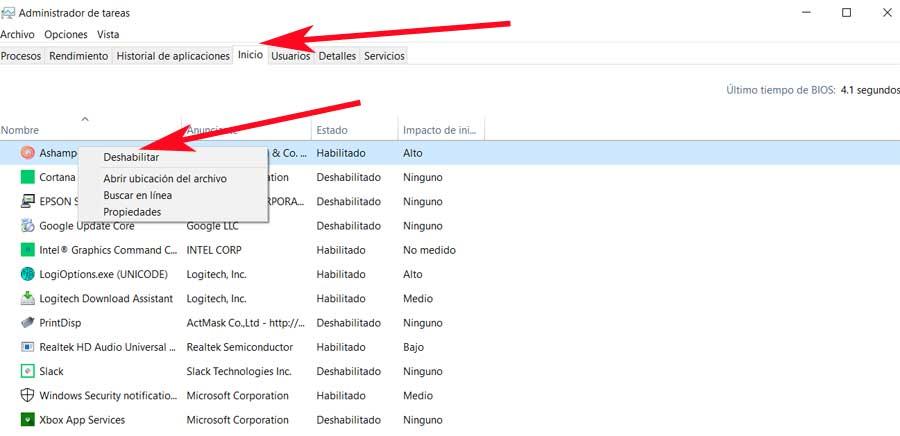Click the Último tiempo de BIOS label

coord(781,90)
